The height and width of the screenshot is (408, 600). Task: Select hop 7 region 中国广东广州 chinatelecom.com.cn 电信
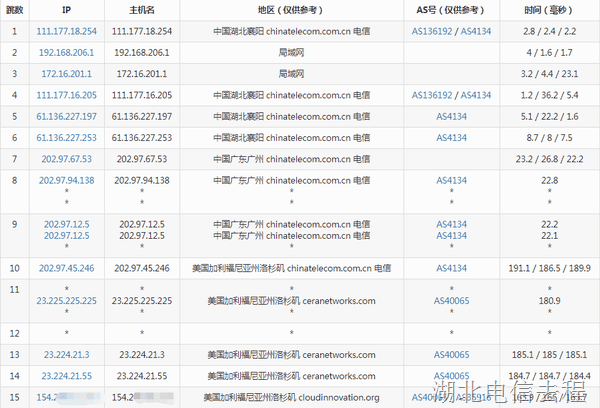pos(291,159)
